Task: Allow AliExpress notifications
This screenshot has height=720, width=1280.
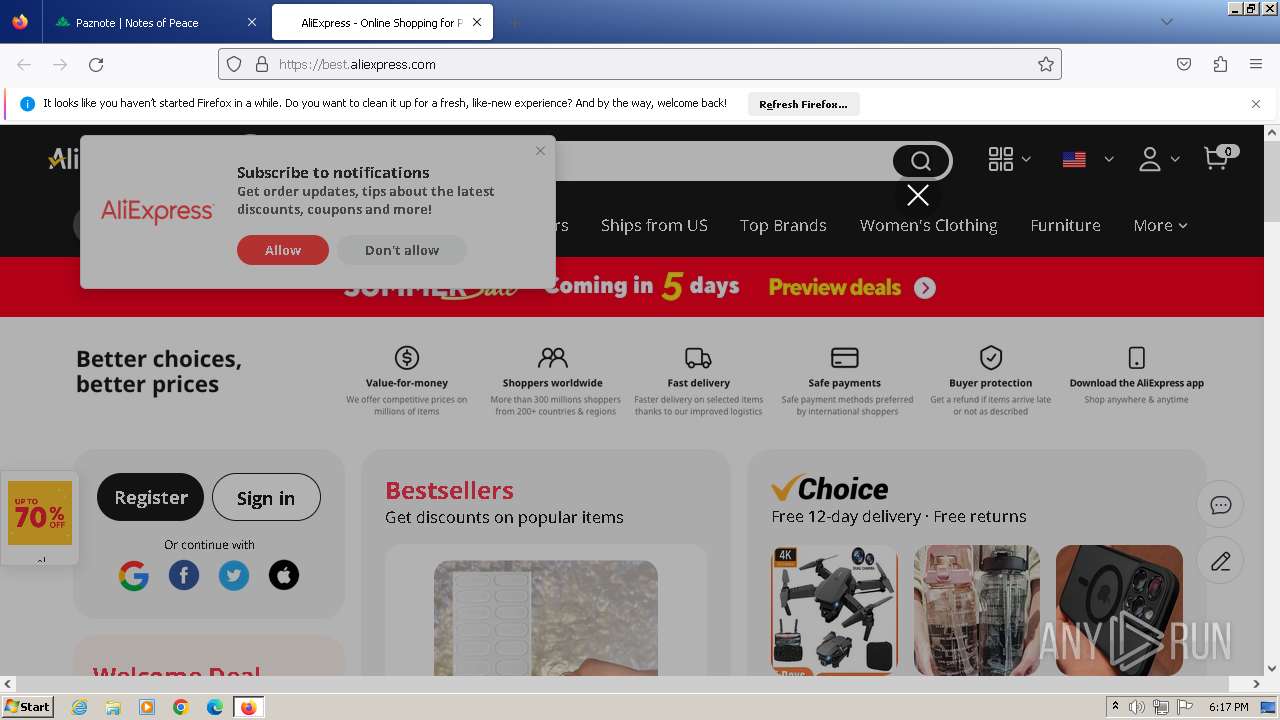Action: [283, 250]
